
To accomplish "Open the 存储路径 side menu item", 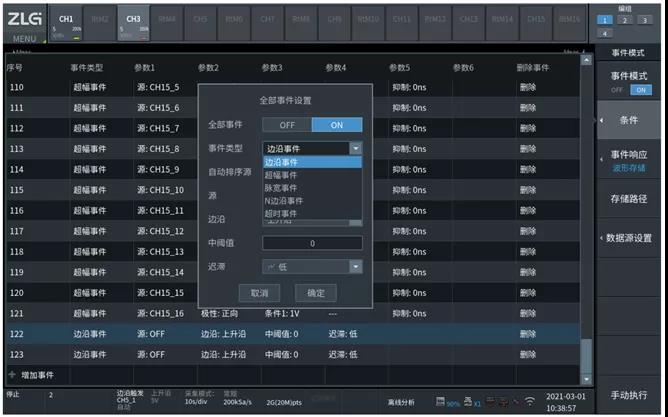I will point(629,198).
